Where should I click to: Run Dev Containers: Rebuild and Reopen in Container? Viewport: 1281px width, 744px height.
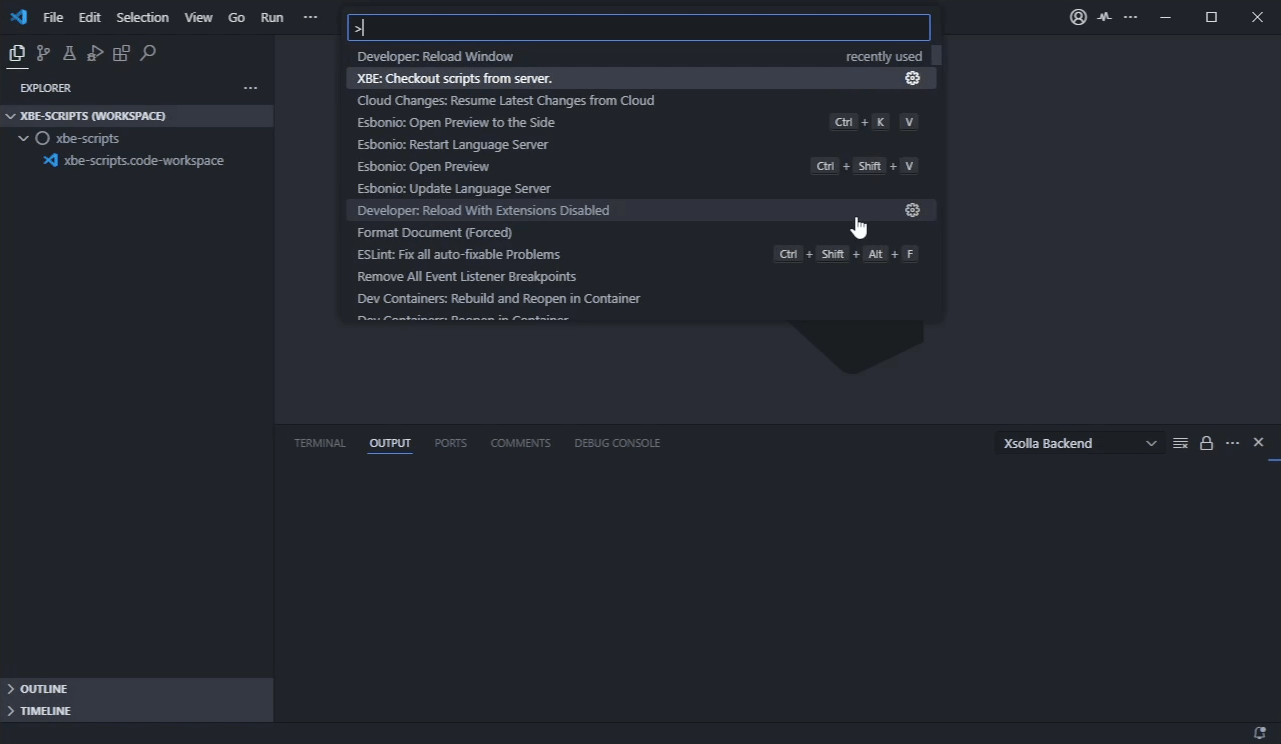pos(641,298)
